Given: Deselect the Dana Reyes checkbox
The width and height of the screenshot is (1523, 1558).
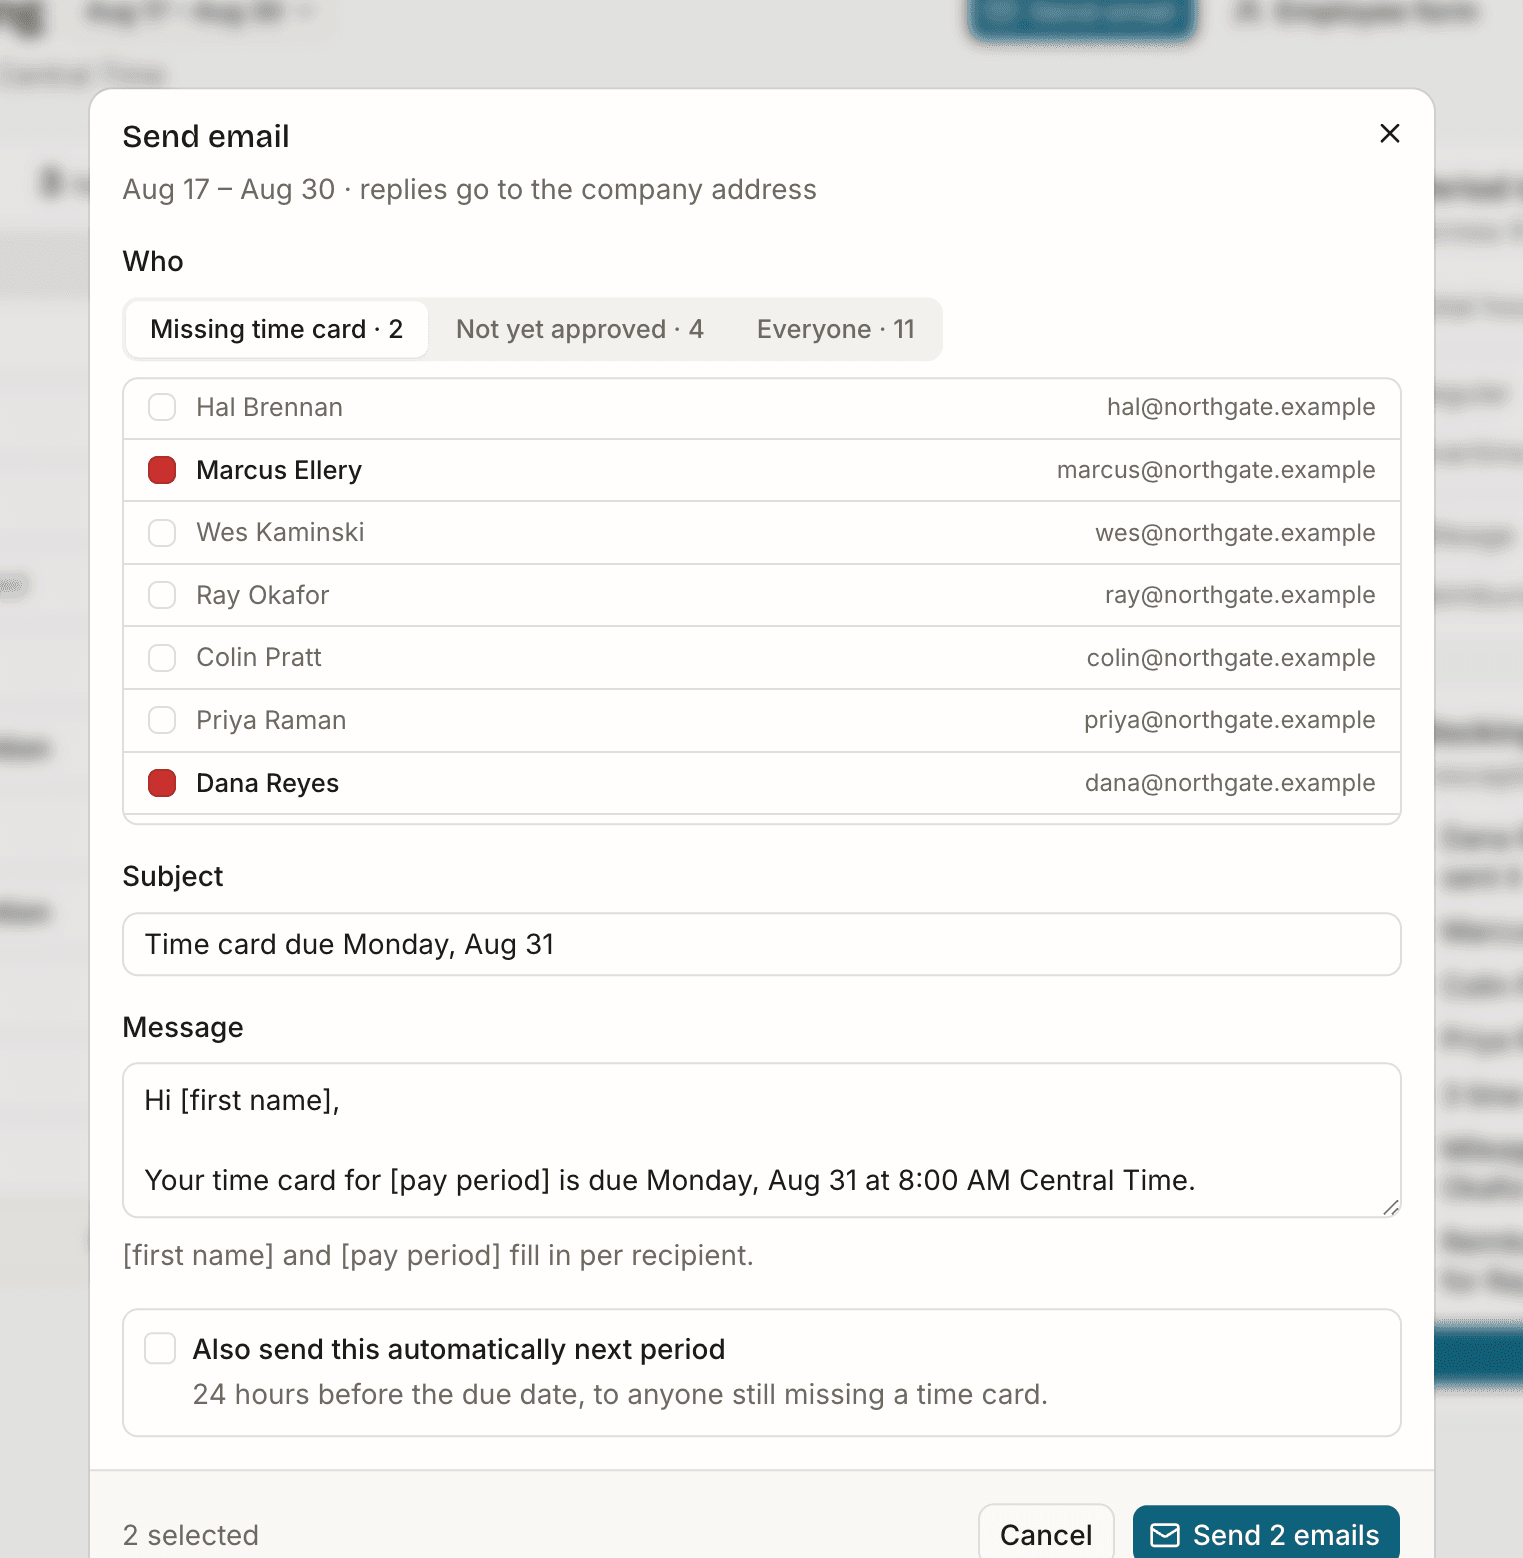Looking at the screenshot, I should 162,783.
